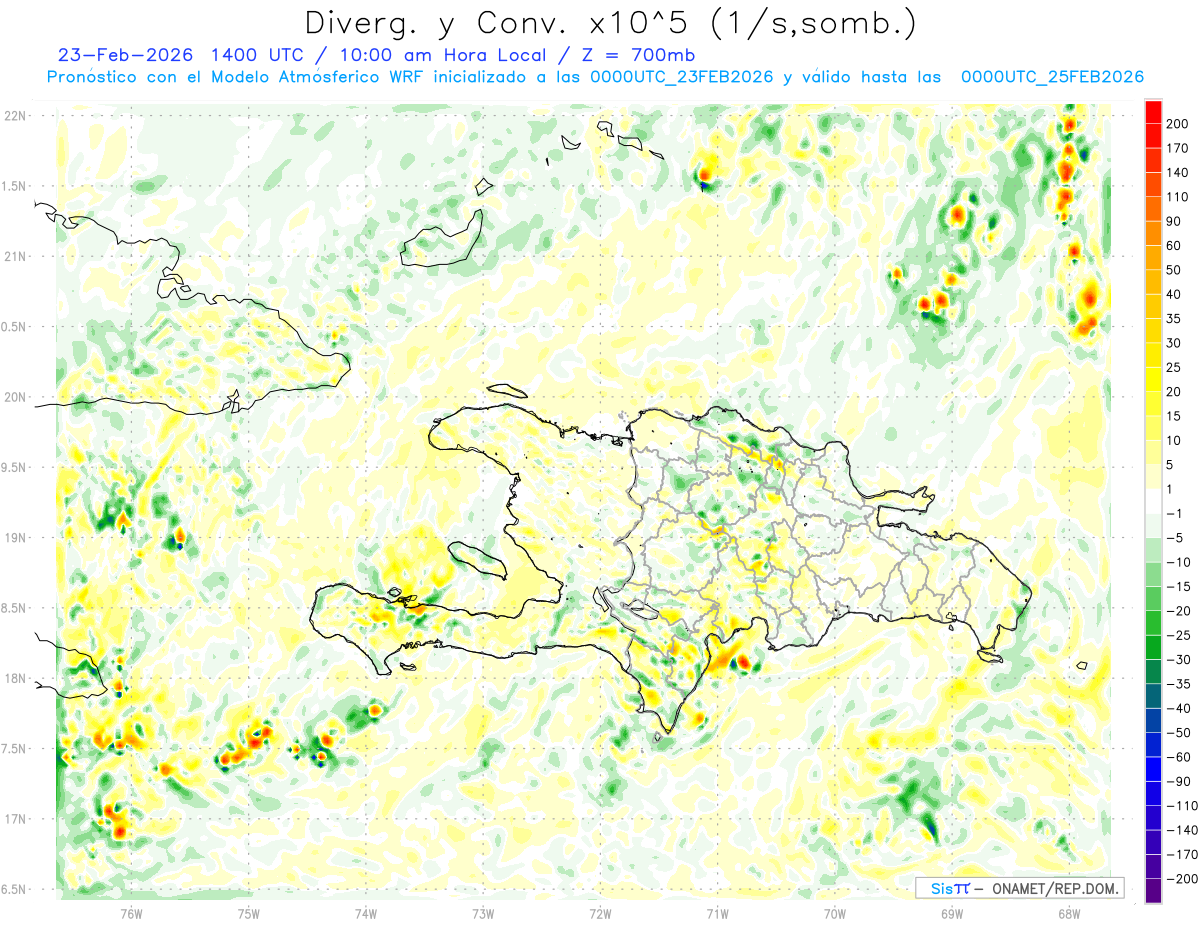1200x927 pixels.
Task: Click the white color band between 1 and -1
Action: (1153, 502)
